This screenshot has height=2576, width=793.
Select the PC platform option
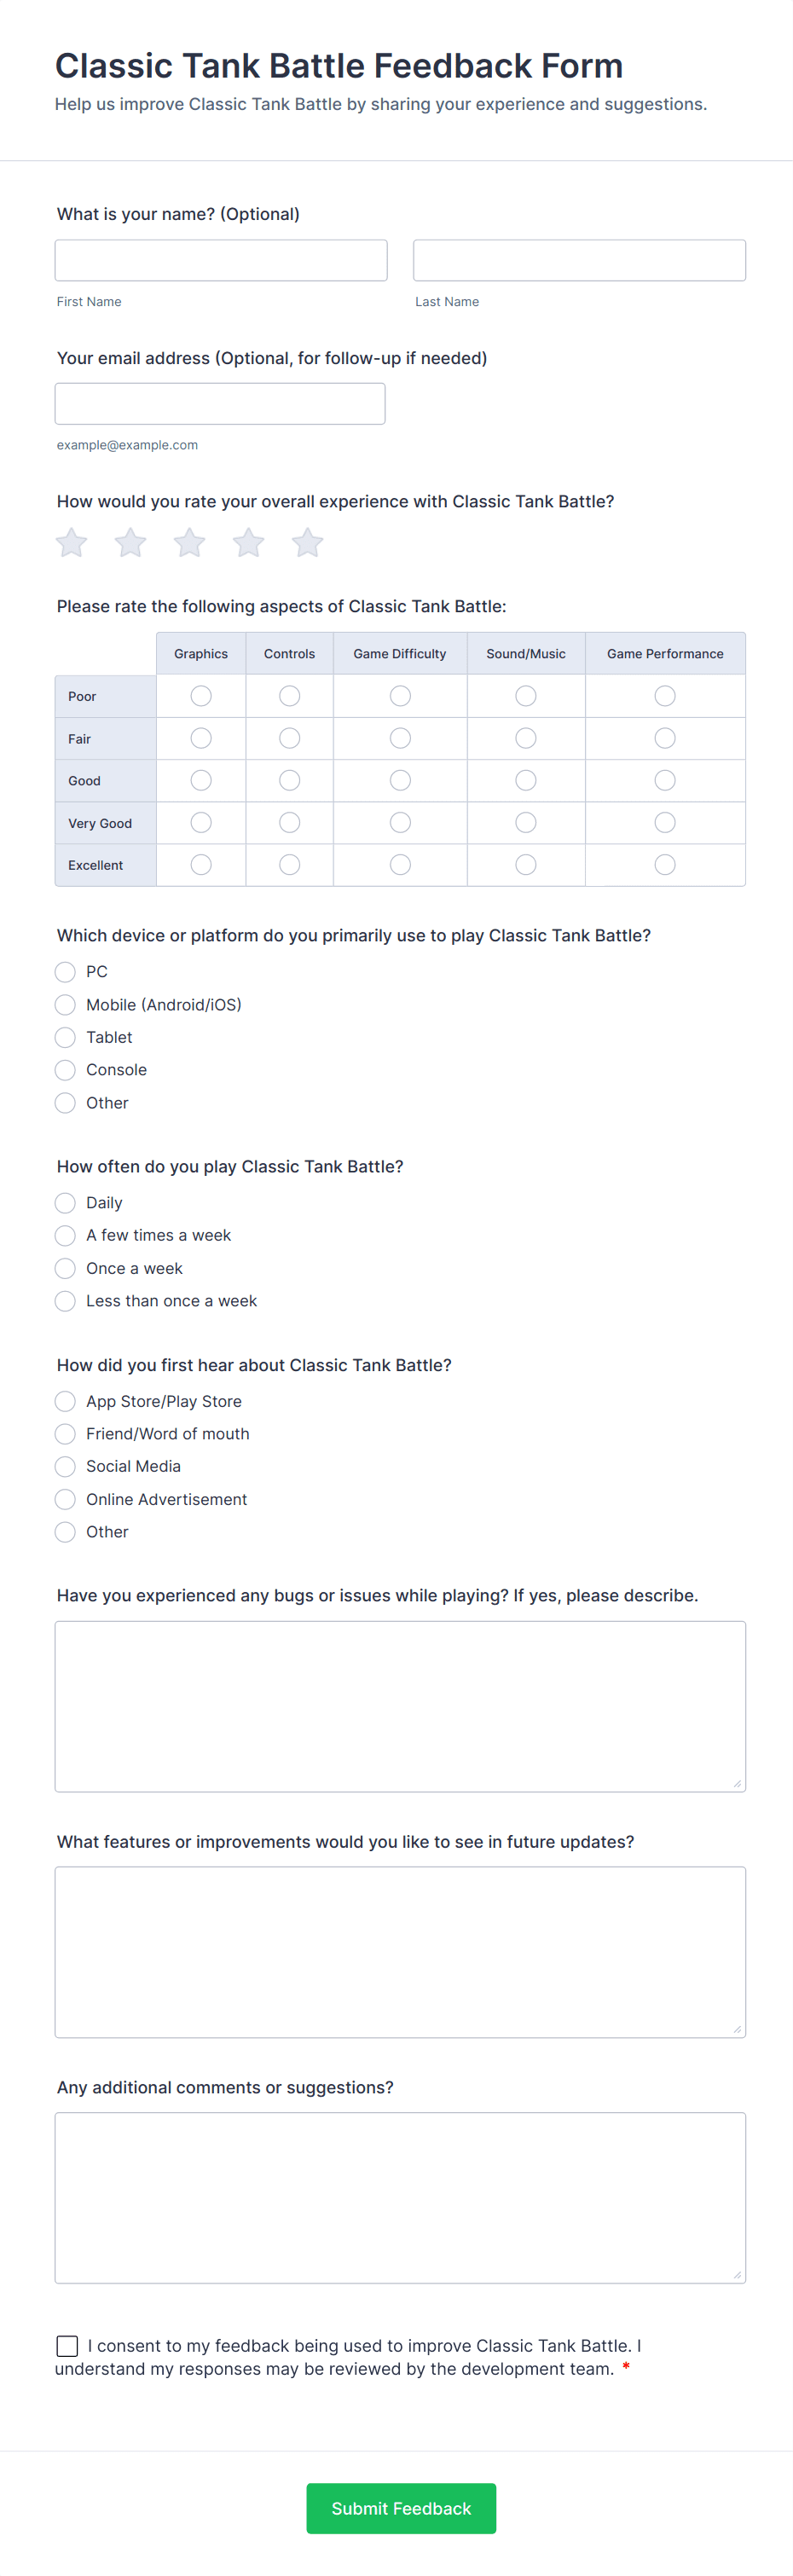65,972
